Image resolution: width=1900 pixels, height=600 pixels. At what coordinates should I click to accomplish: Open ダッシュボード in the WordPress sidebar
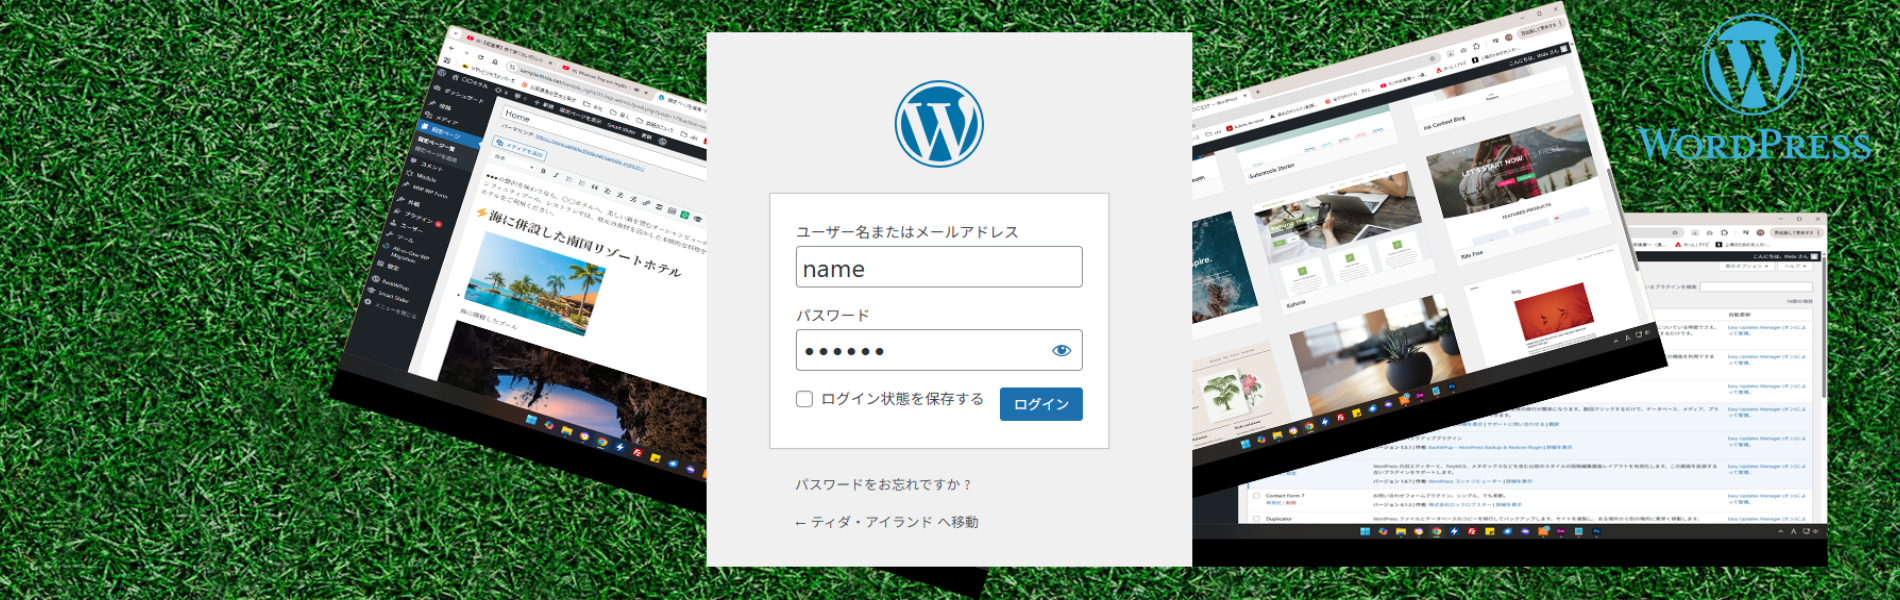(462, 94)
